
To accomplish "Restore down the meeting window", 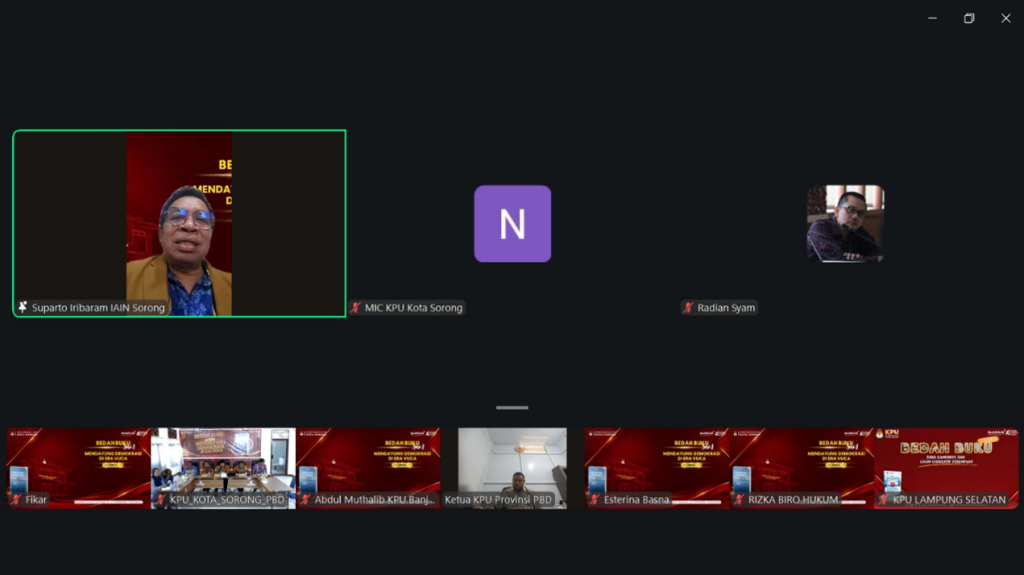I will (969, 18).
